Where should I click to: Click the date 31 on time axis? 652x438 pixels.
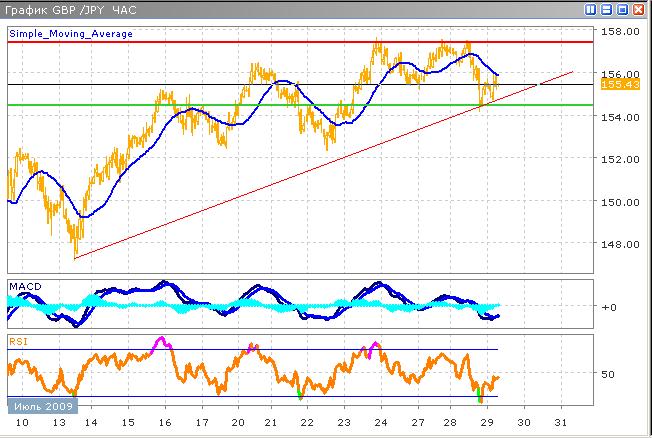(567, 424)
